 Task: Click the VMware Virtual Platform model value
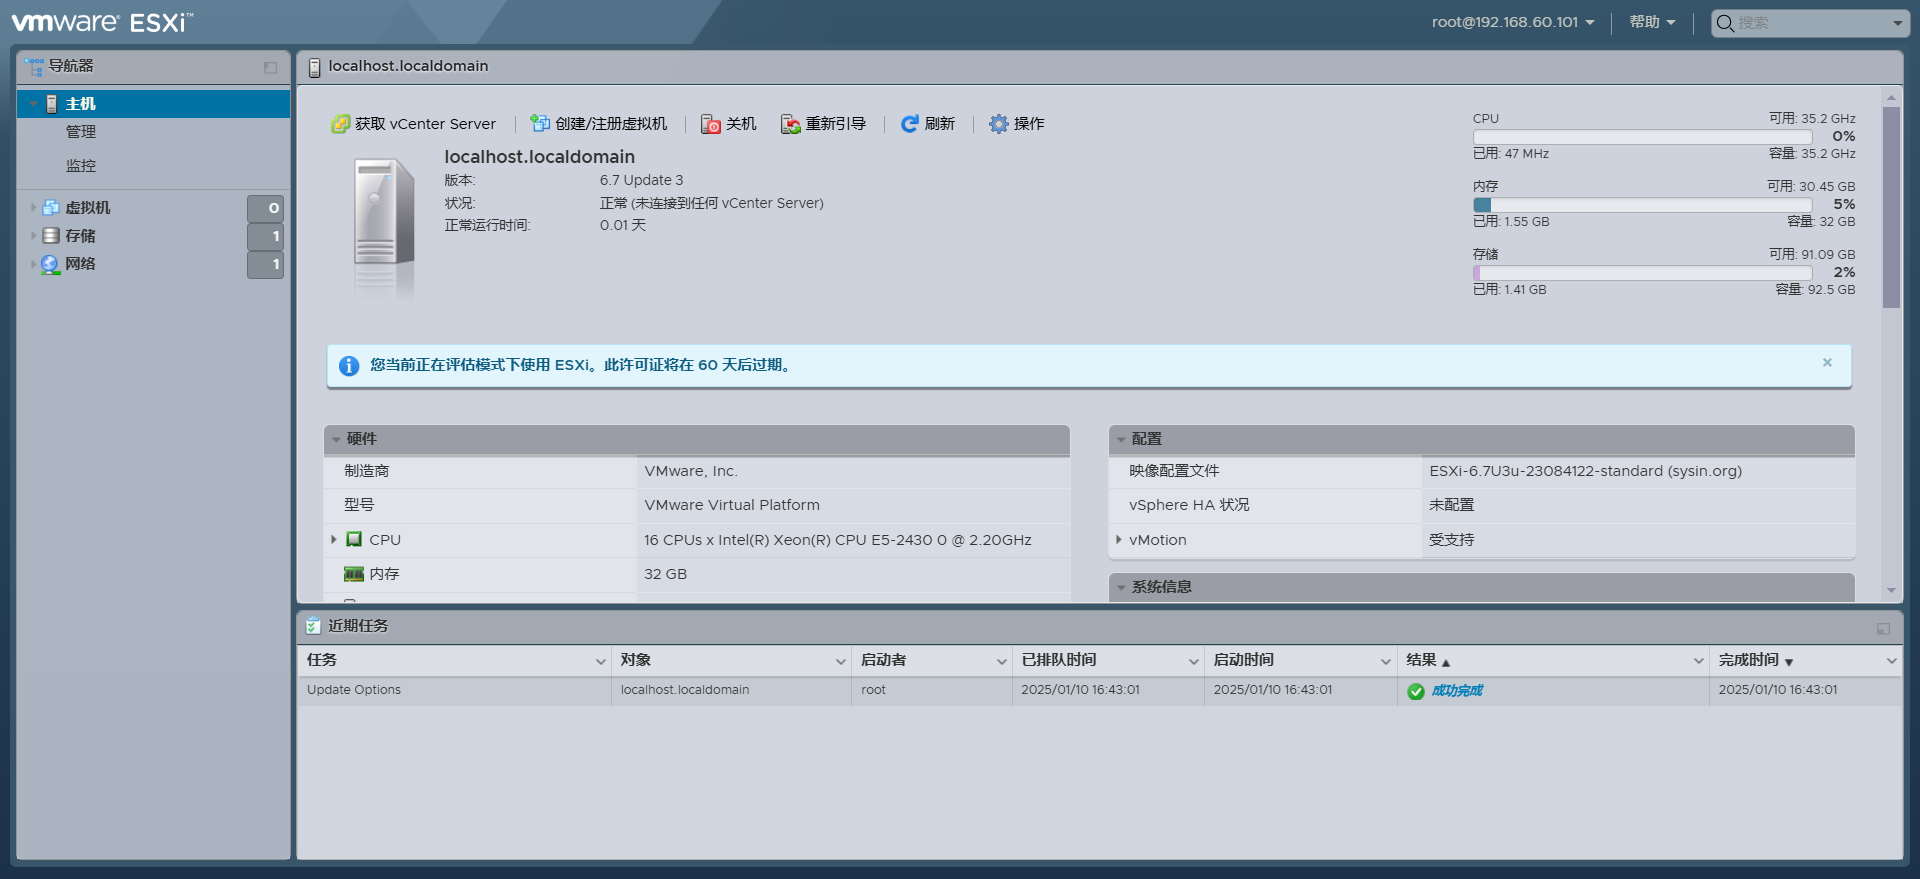(x=732, y=505)
